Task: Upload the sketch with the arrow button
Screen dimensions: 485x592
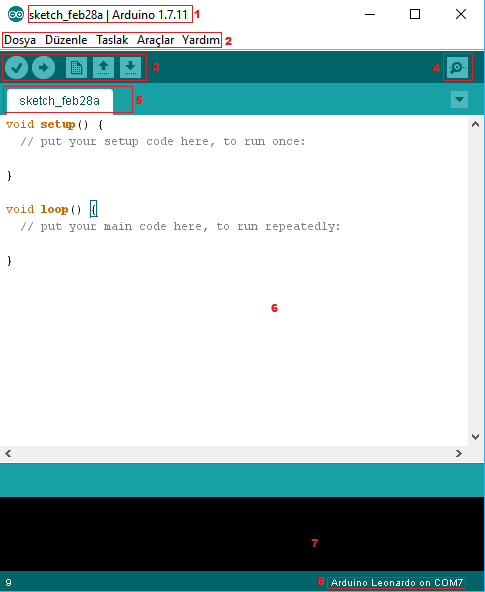Action: pos(43,68)
